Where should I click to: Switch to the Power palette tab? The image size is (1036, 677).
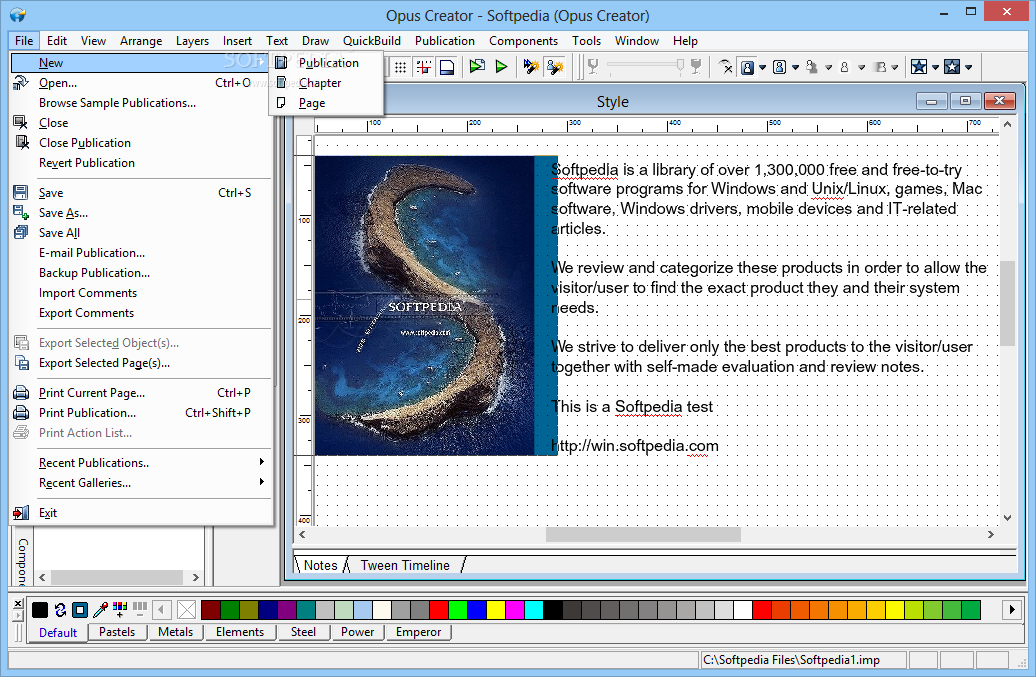[357, 632]
